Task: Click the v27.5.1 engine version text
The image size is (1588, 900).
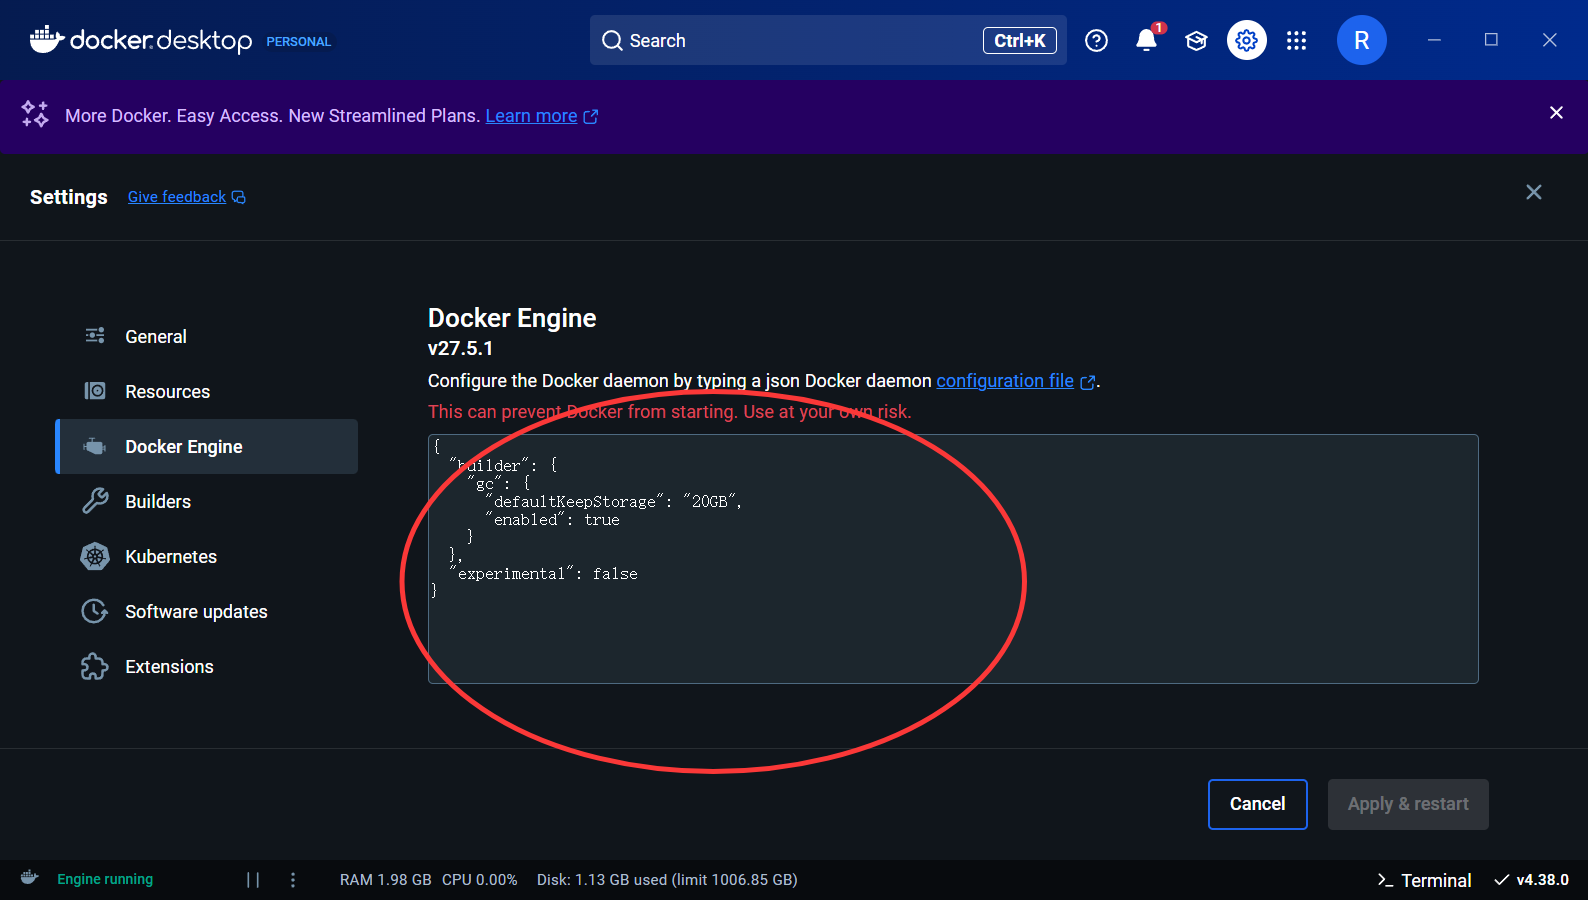Action: click(460, 348)
